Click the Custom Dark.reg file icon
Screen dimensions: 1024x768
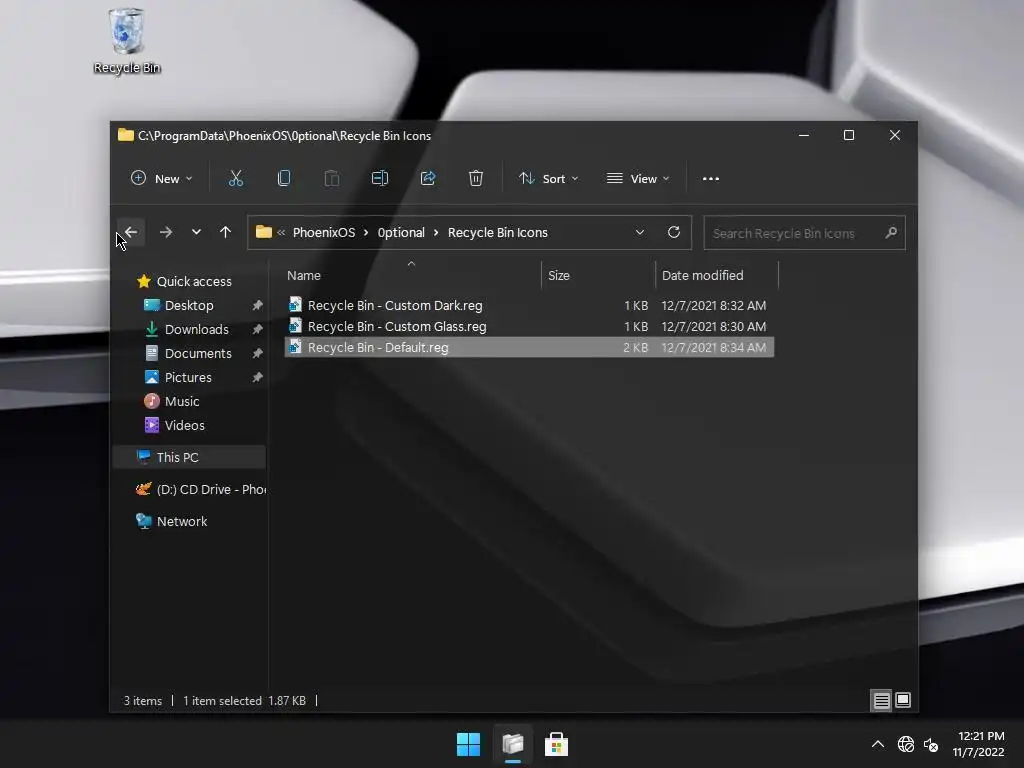pyautogui.click(x=295, y=305)
